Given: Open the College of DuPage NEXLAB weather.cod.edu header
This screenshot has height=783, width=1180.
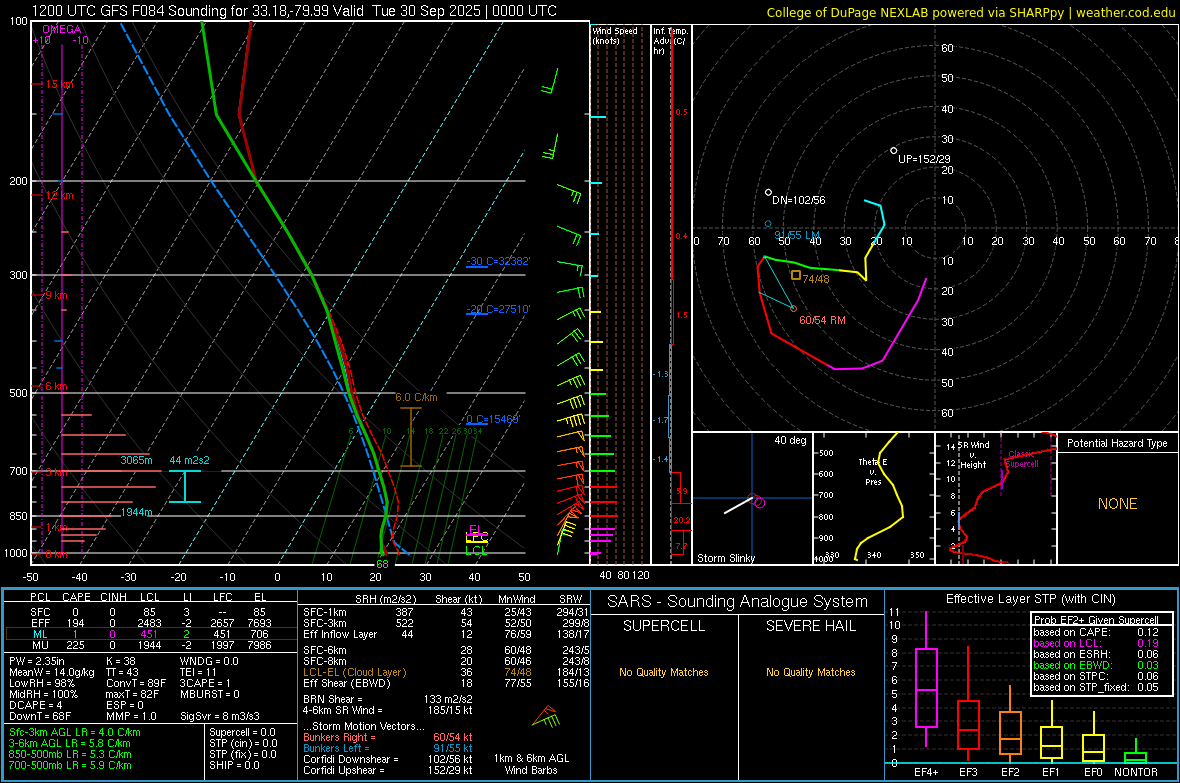Looking at the screenshot, I should click(970, 12).
